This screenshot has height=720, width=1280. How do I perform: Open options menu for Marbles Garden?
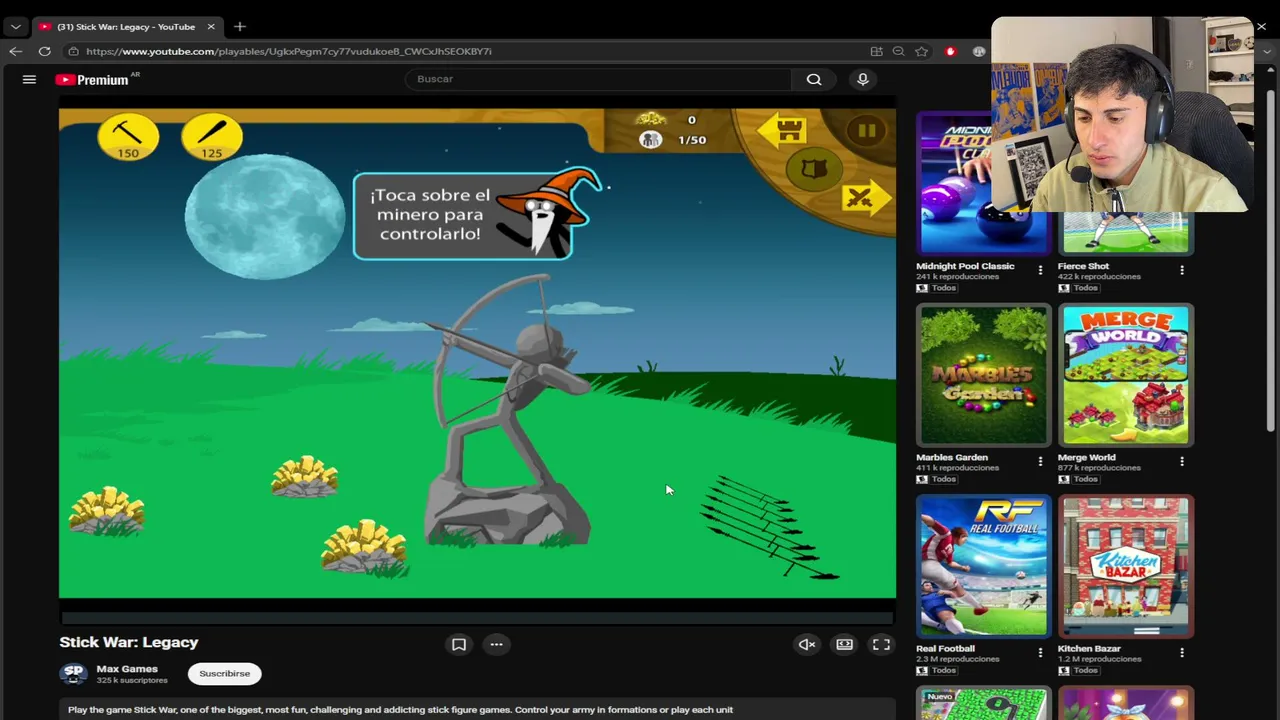coord(1040,461)
